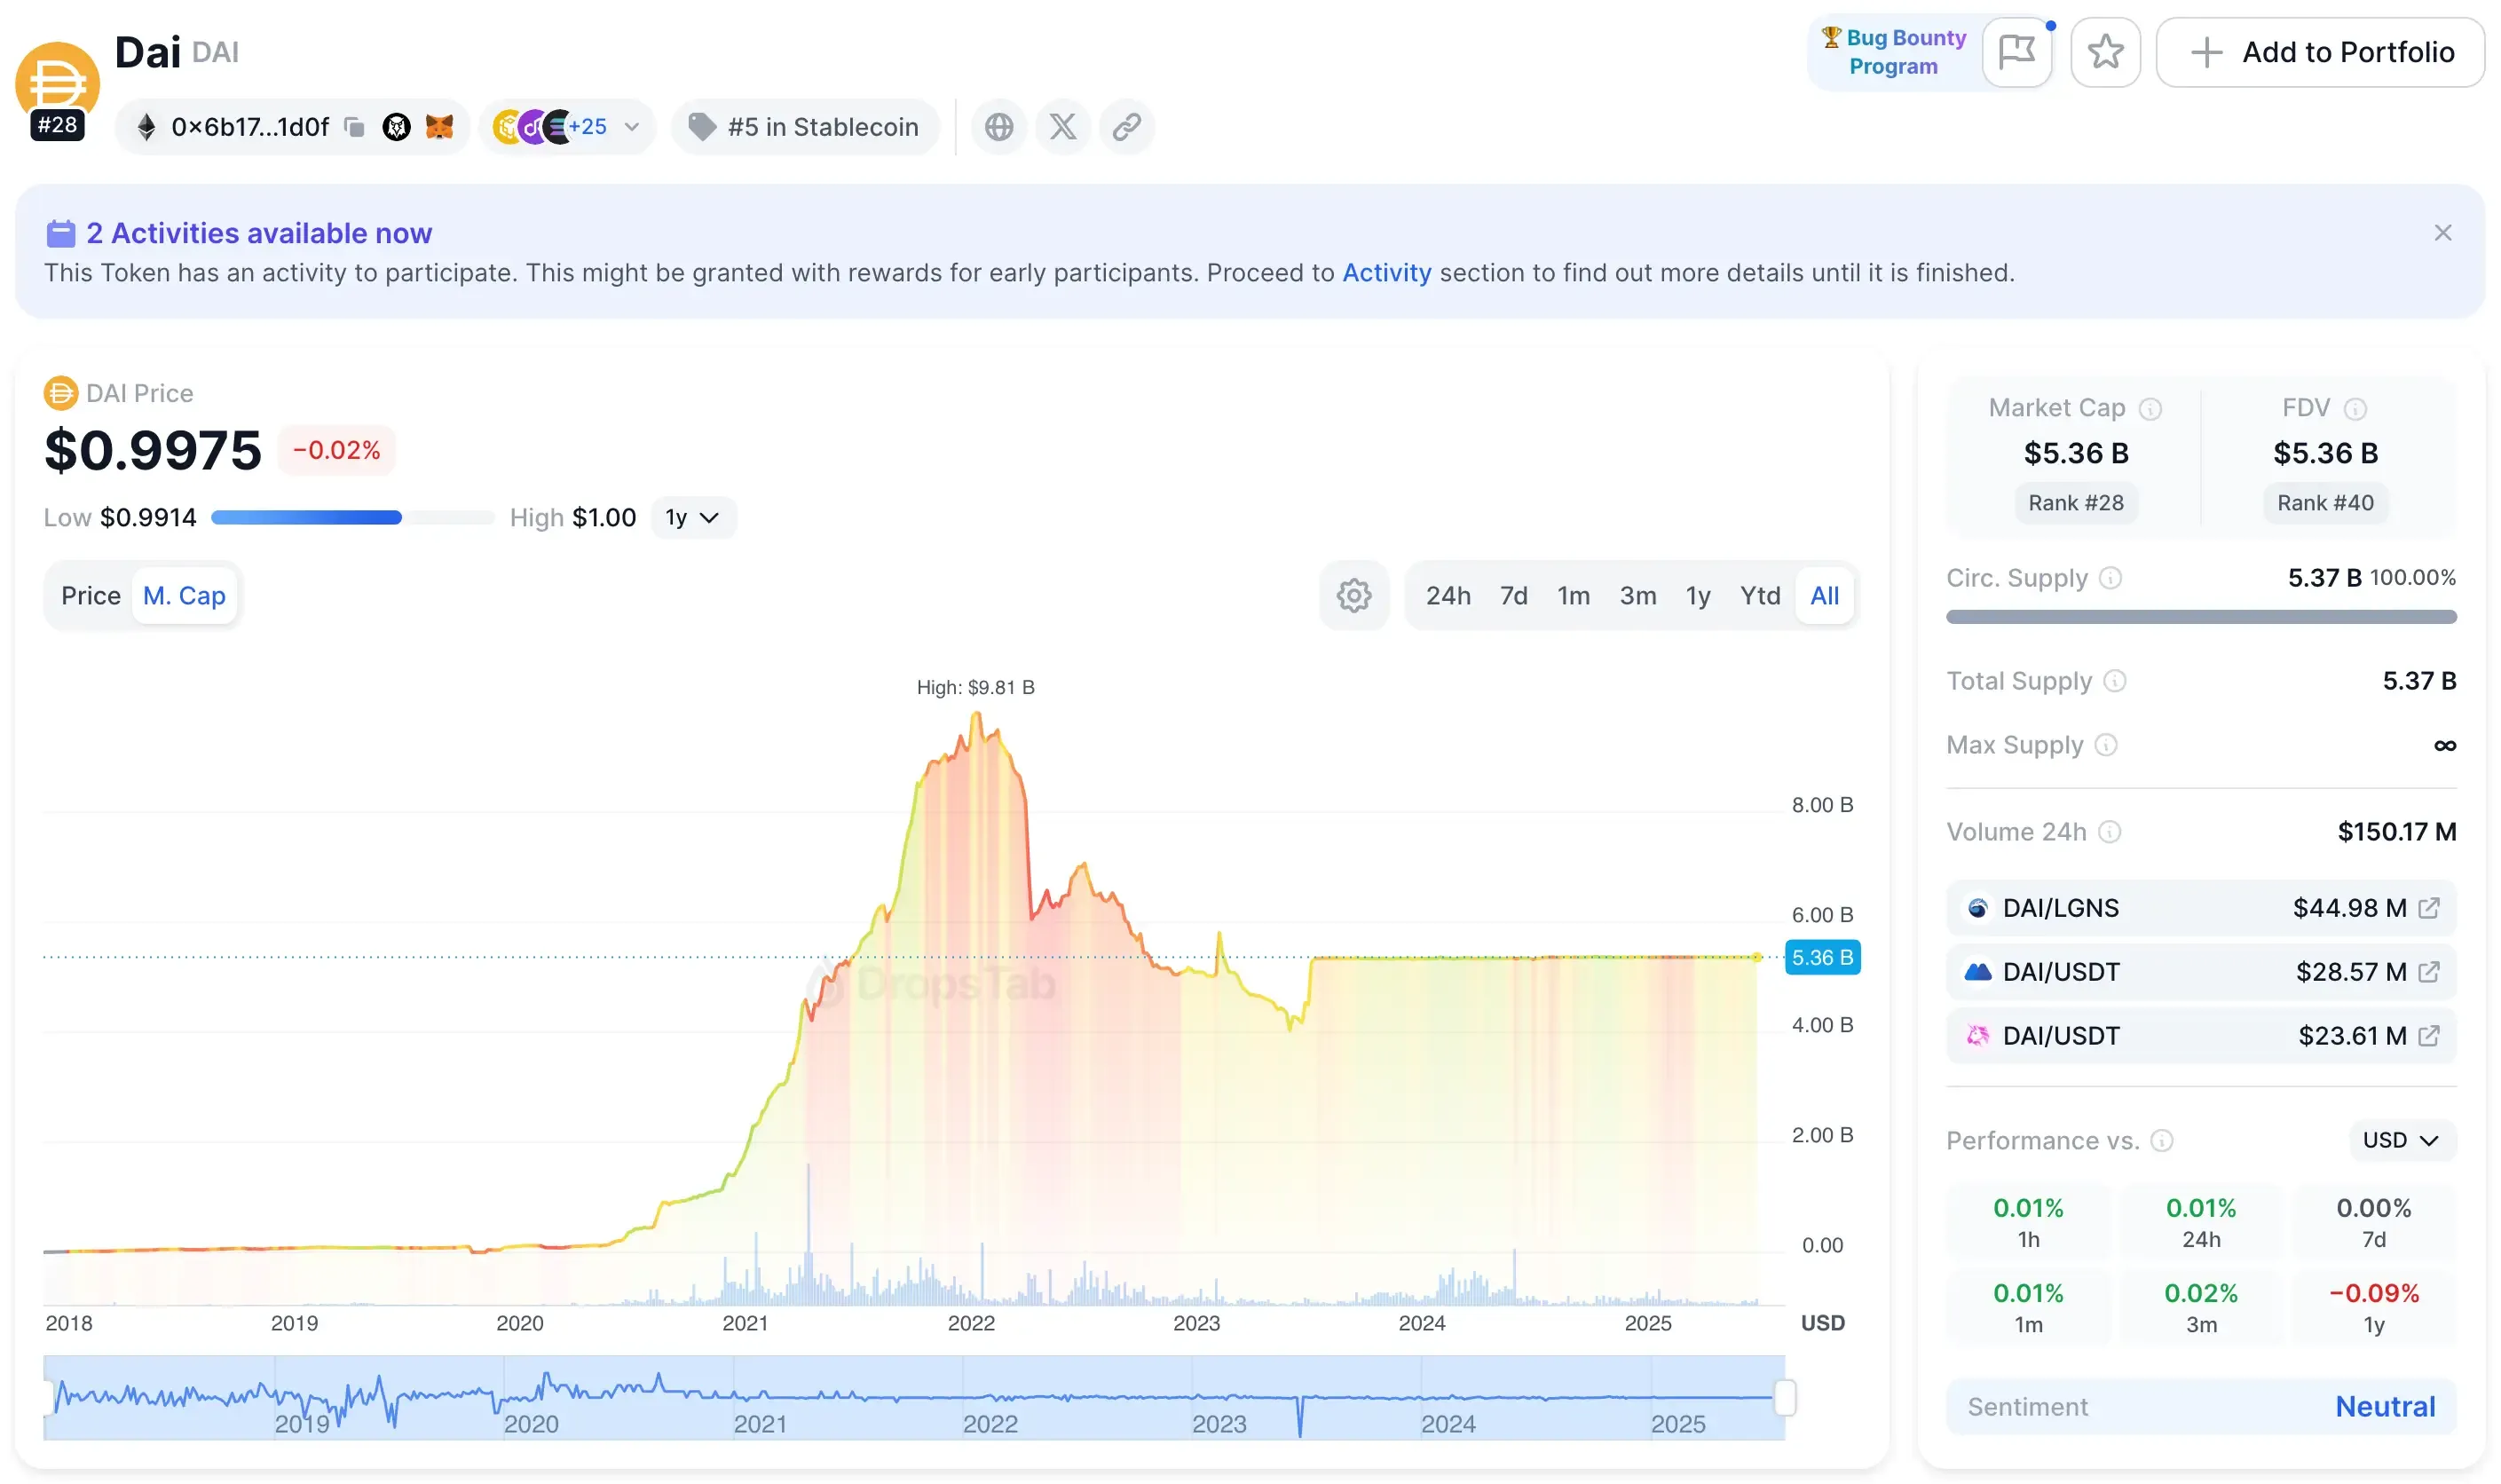
Task: Open the chart settings gear icon
Action: tap(1354, 595)
